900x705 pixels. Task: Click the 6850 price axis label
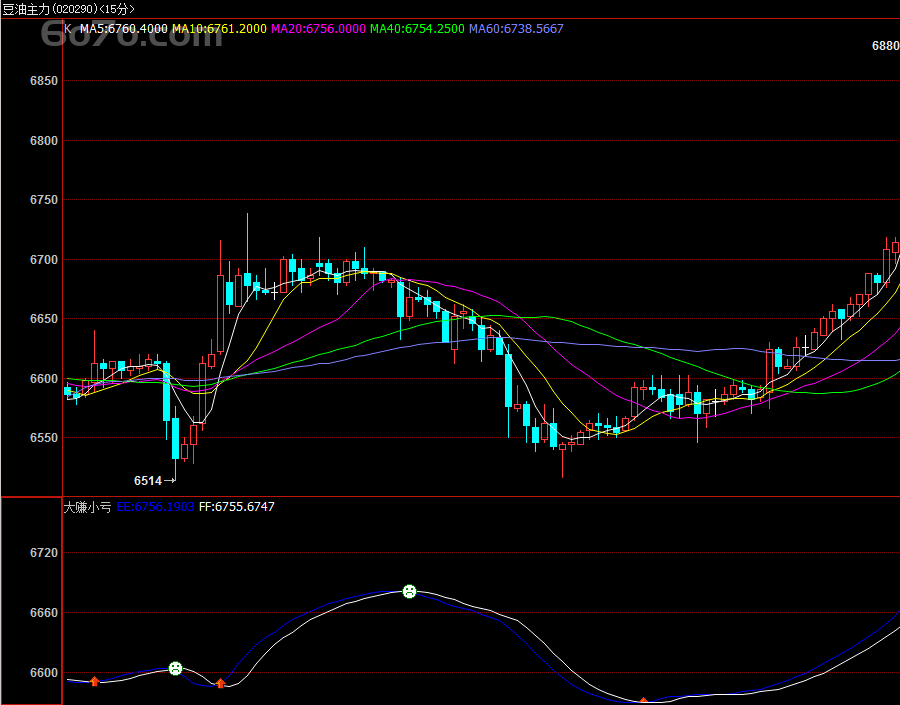point(44,81)
